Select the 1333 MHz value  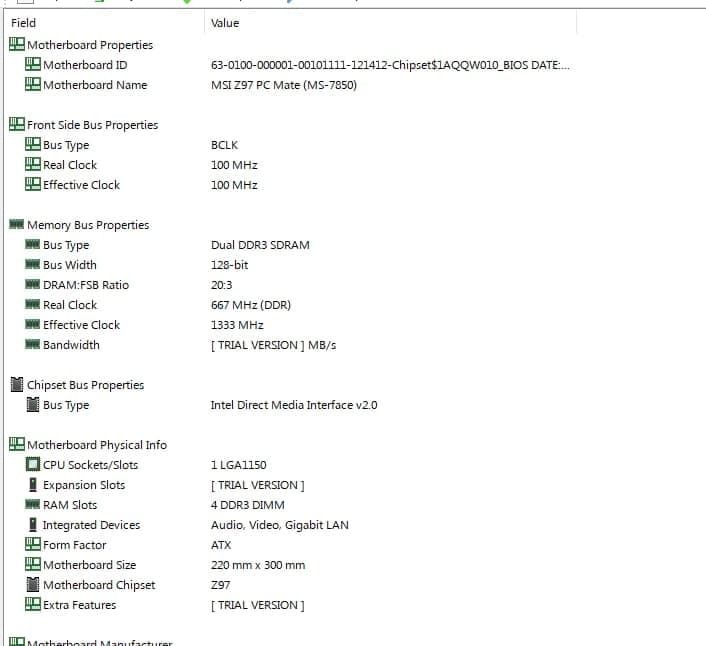(237, 325)
